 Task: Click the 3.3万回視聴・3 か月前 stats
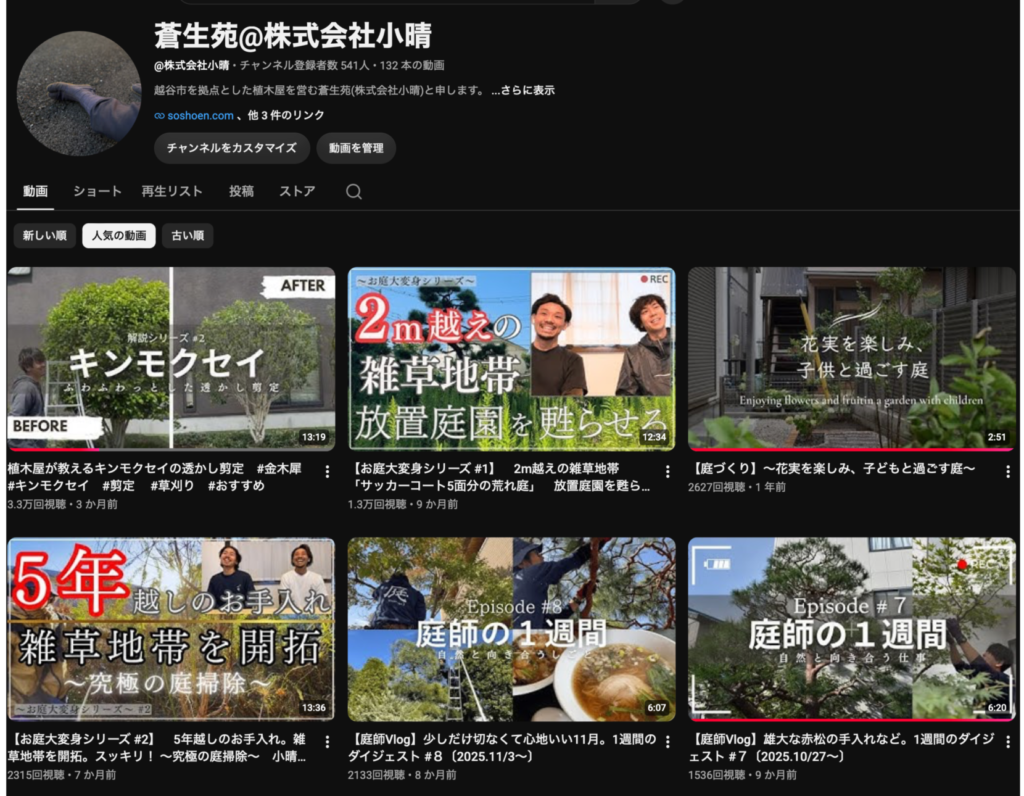click(x=62, y=504)
